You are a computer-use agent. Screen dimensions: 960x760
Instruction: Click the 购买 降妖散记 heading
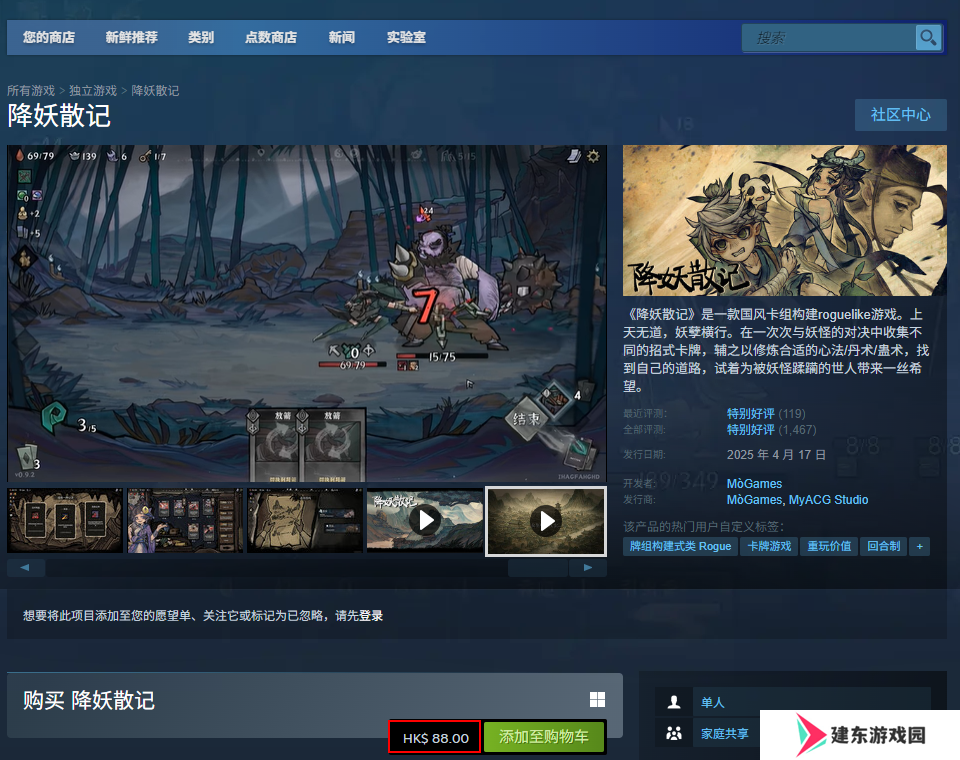click(89, 700)
